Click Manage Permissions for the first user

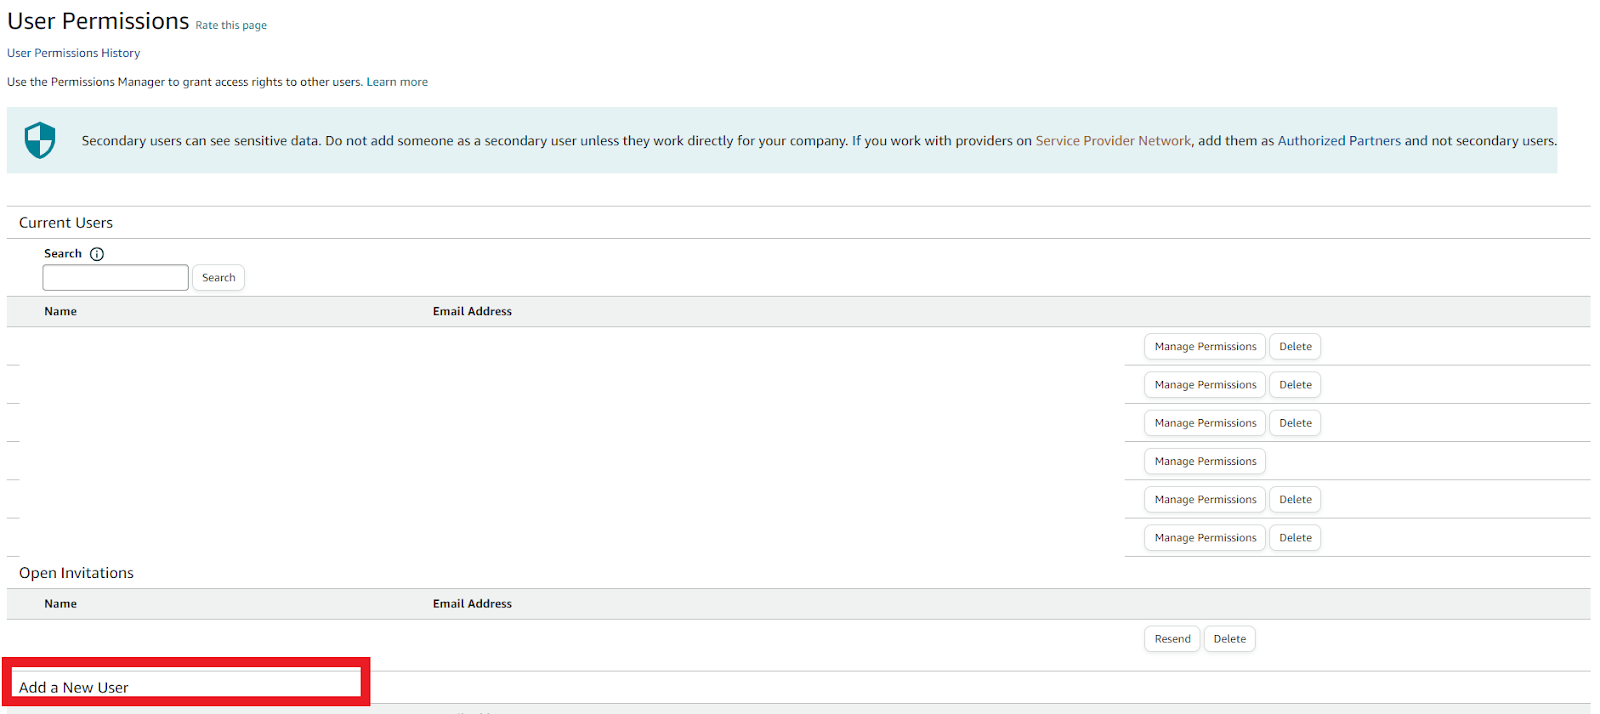point(1205,347)
